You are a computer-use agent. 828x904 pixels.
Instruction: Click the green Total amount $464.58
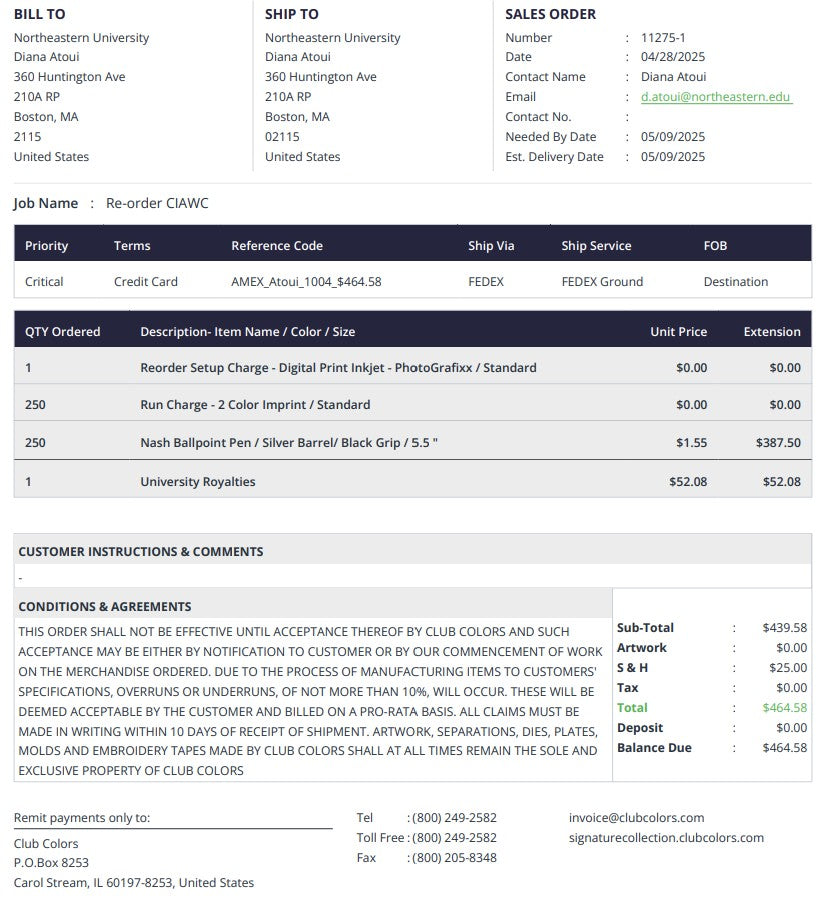pos(784,707)
